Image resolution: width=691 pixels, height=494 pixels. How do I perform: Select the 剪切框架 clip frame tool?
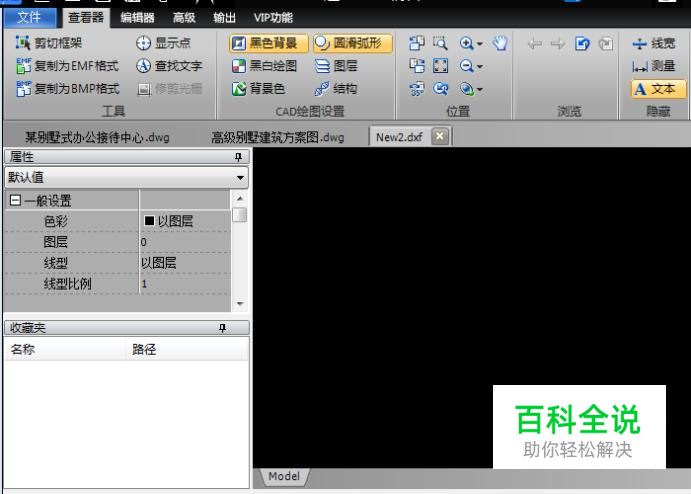tap(49, 43)
